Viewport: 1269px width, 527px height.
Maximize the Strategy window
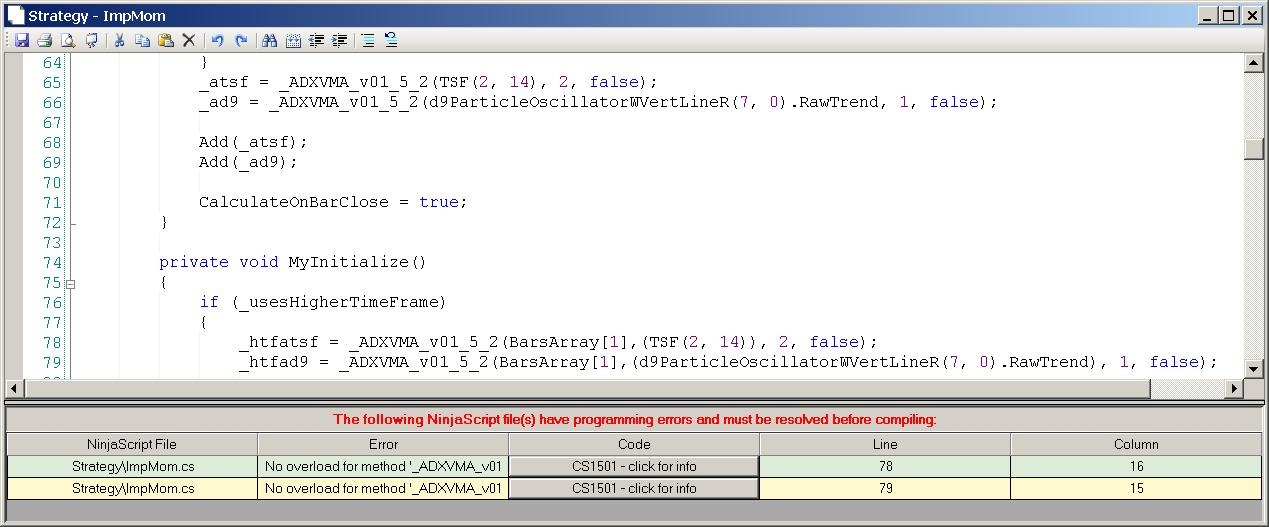point(1229,15)
